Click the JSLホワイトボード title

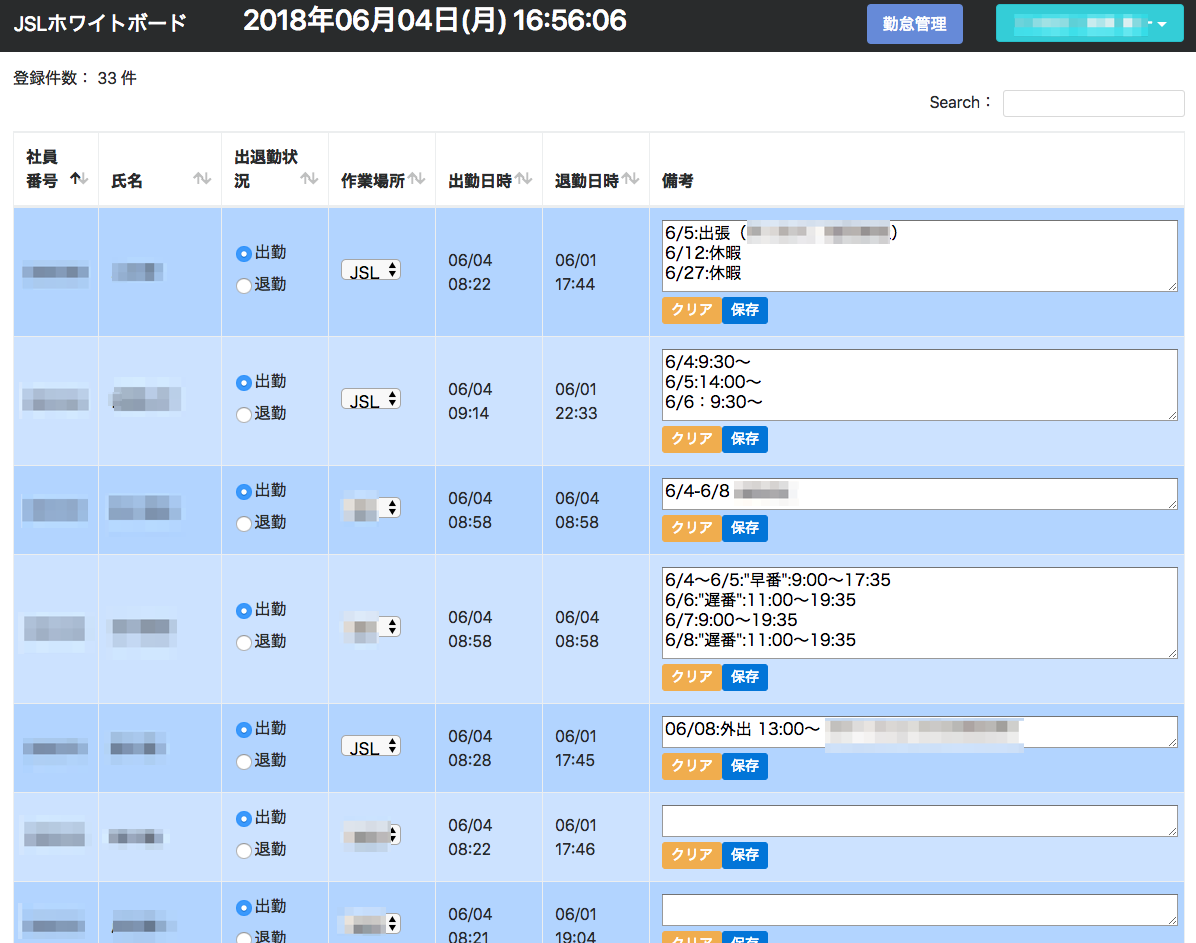(100, 23)
